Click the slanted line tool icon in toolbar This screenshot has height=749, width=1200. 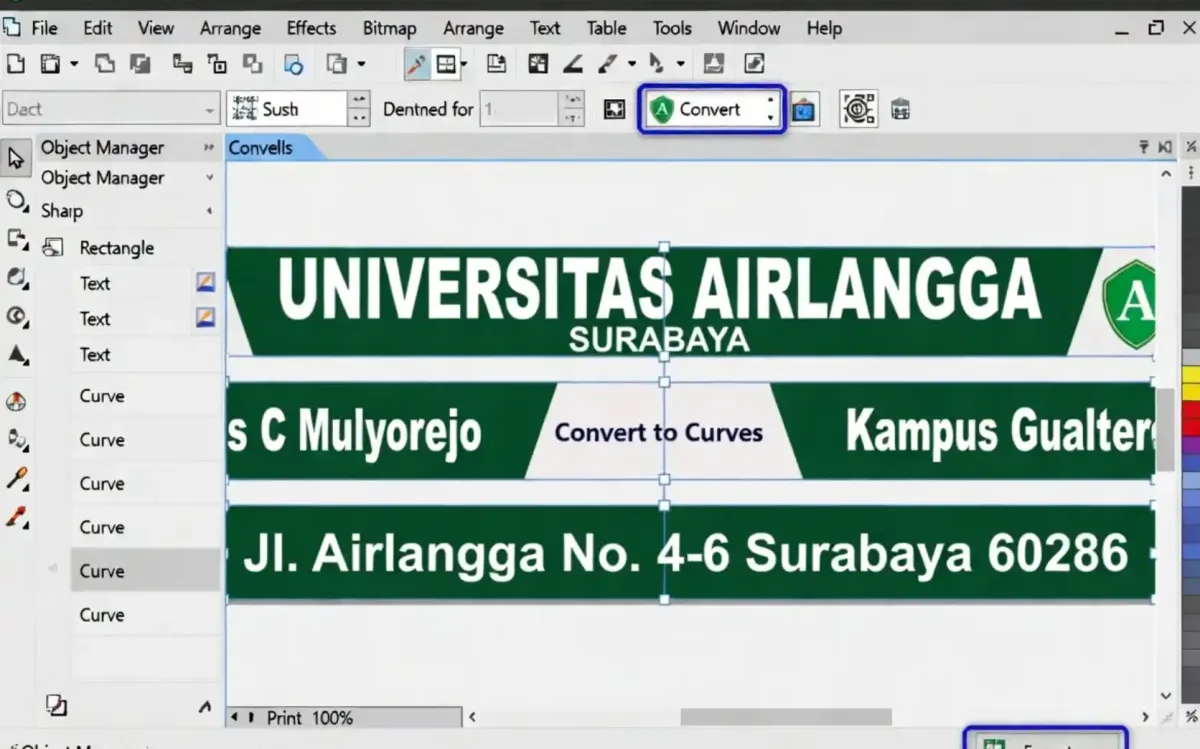pyautogui.click(x=572, y=65)
